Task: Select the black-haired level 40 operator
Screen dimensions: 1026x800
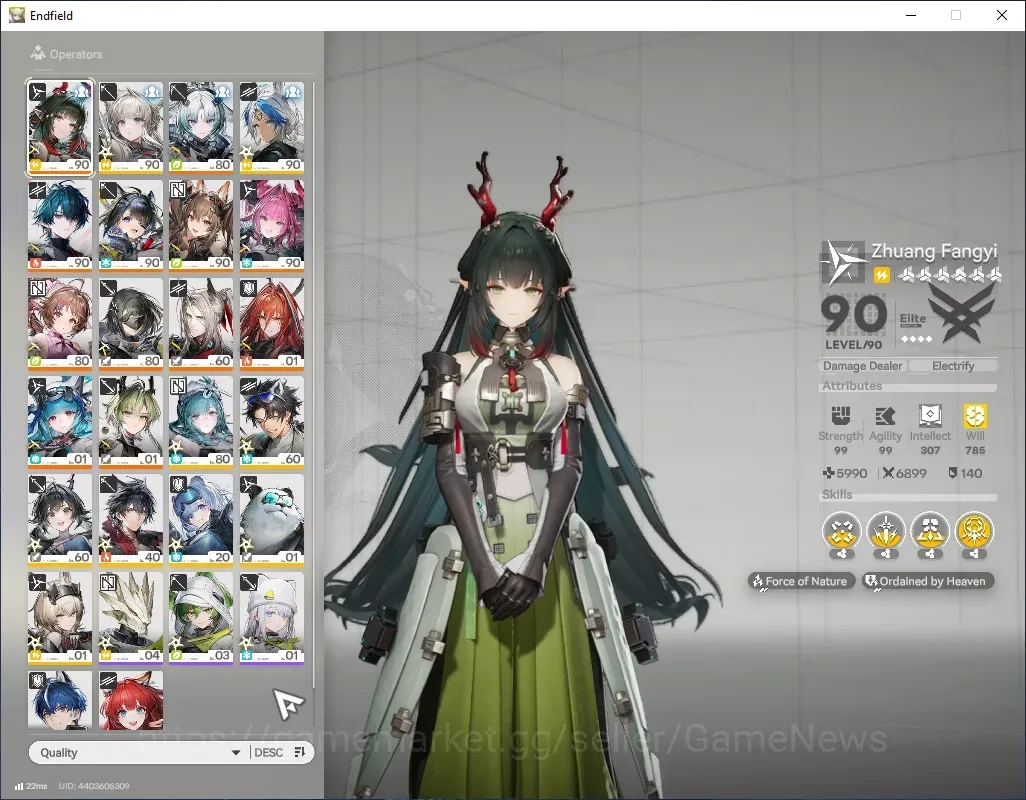Action: (130, 520)
